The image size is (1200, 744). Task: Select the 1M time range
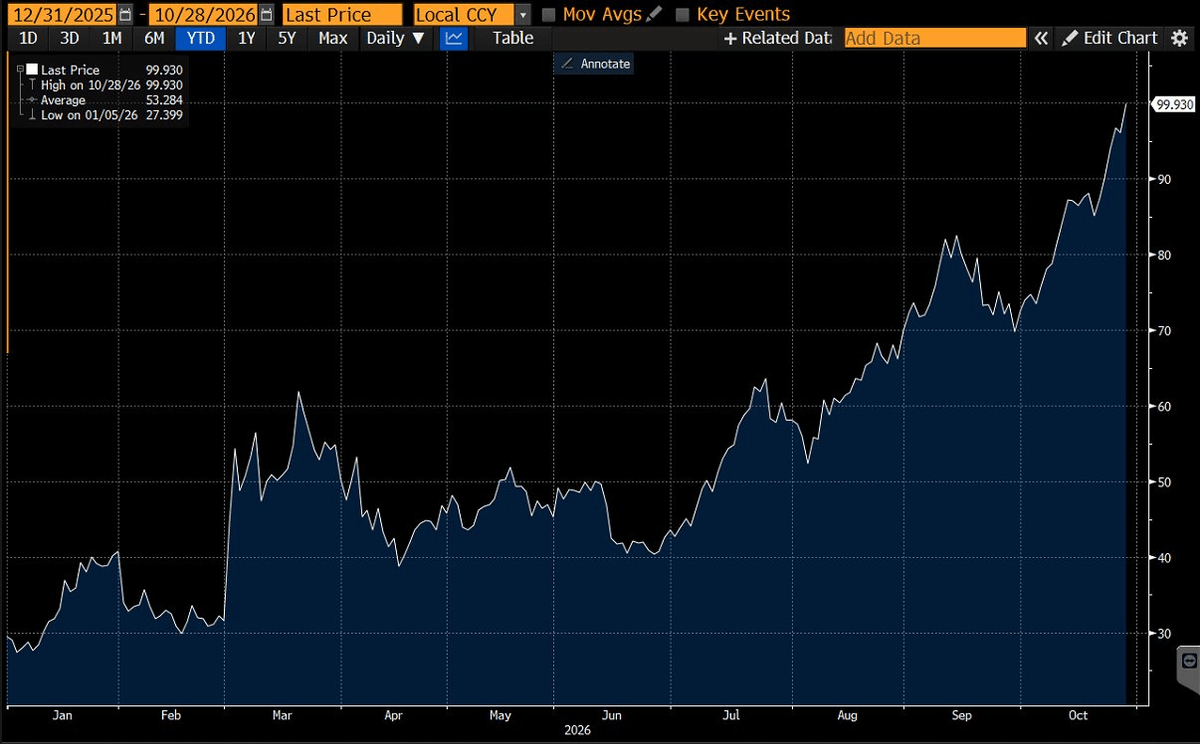[112, 38]
